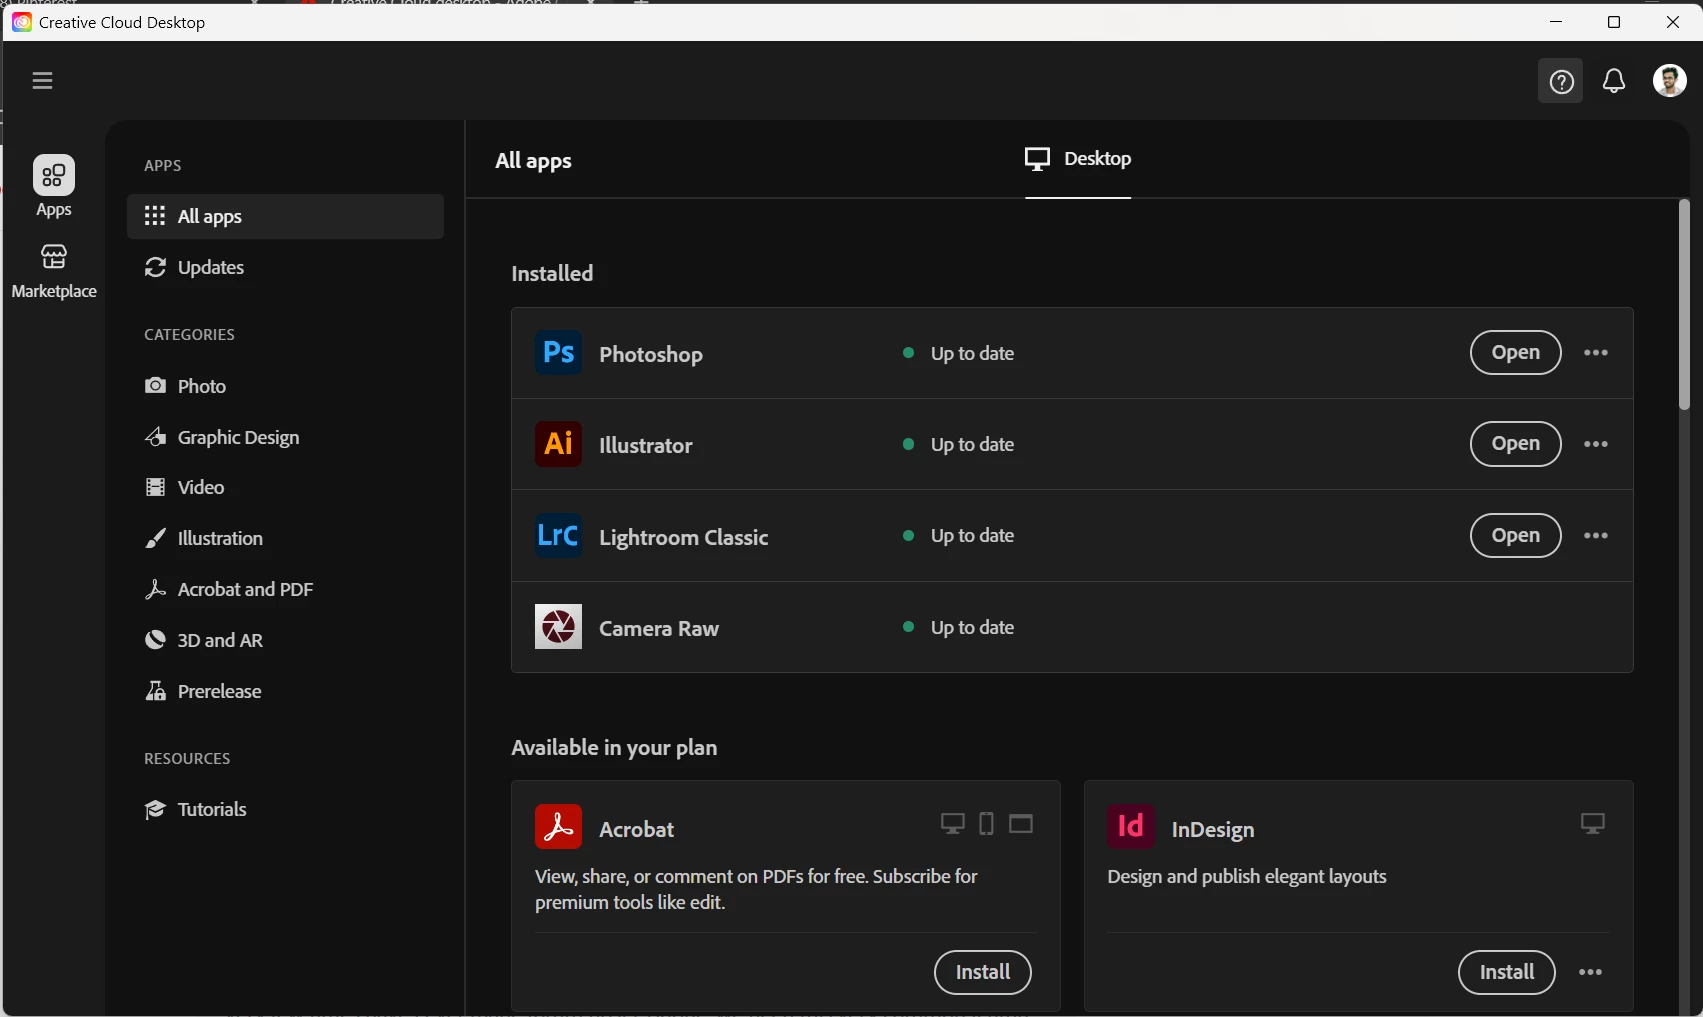The height and width of the screenshot is (1017, 1703).
Task: Close the Creative Cloud Desktop window
Action: (1673, 22)
